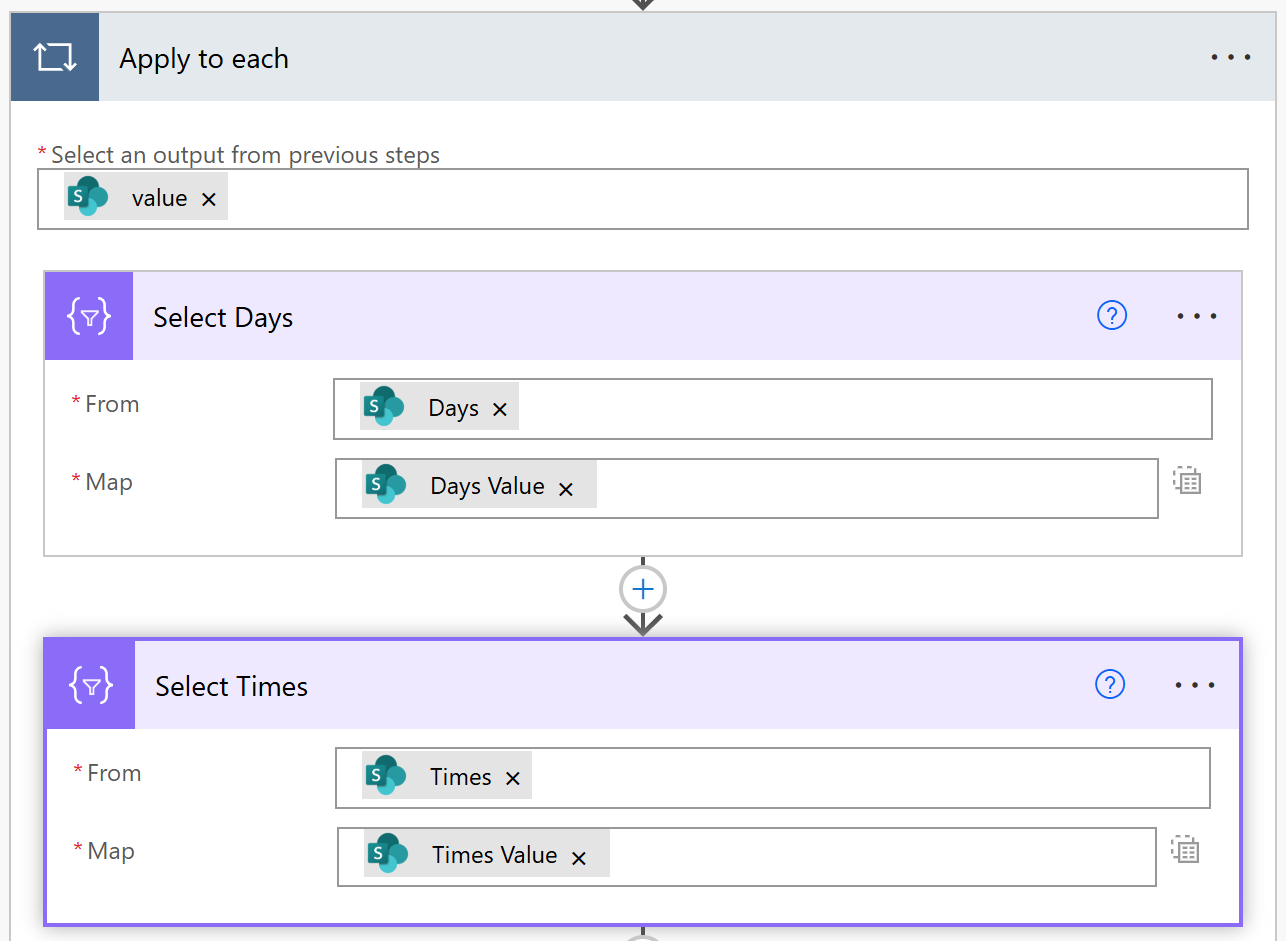
Task: Remove the Days token from From field
Action: [500, 409]
